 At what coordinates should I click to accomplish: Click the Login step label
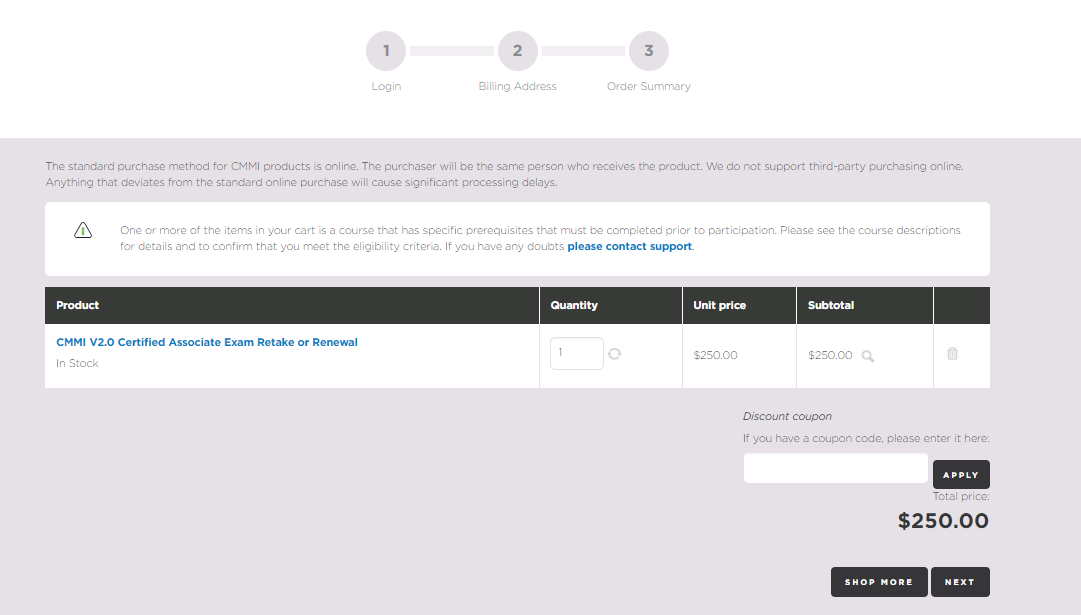tap(386, 86)
